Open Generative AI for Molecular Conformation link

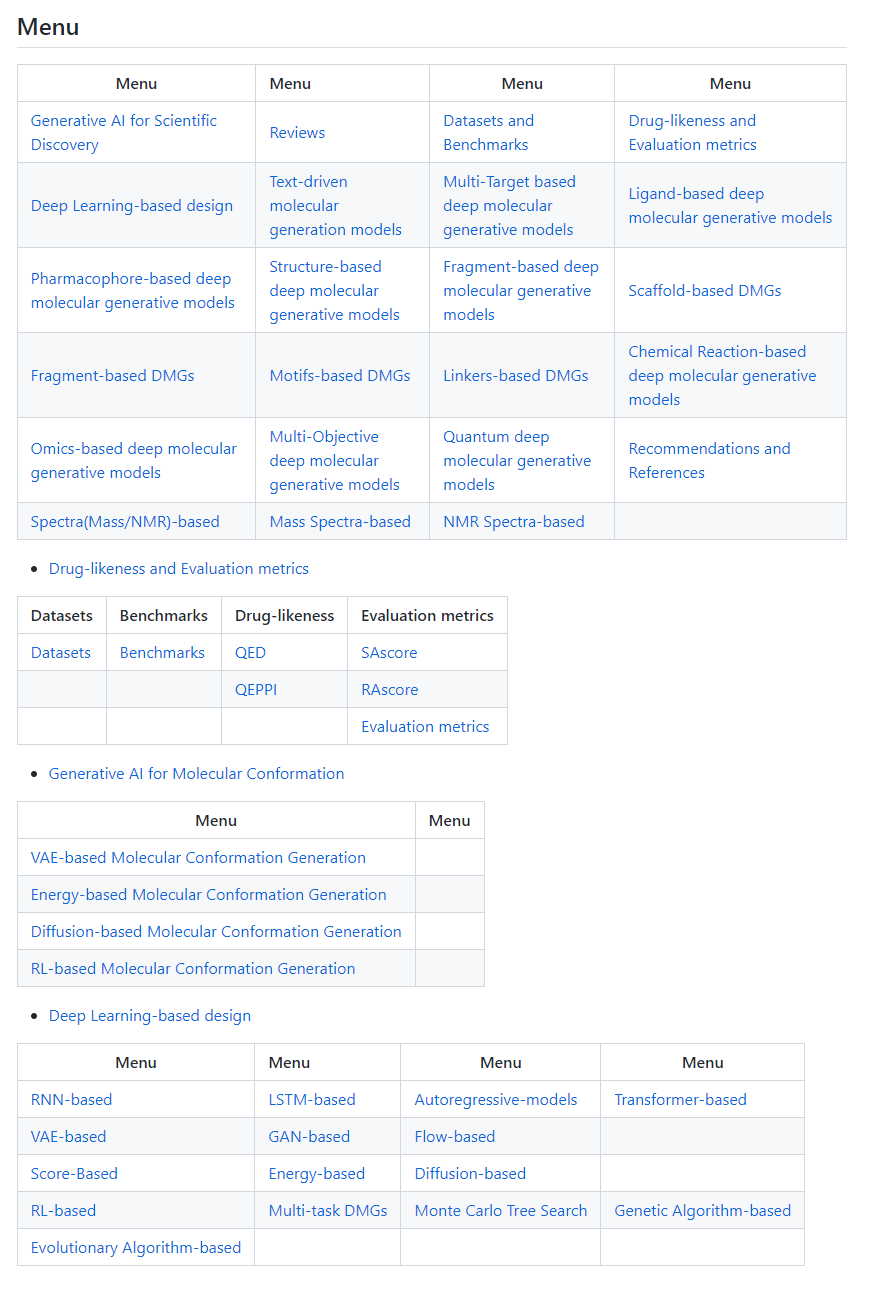click(196, 773)
